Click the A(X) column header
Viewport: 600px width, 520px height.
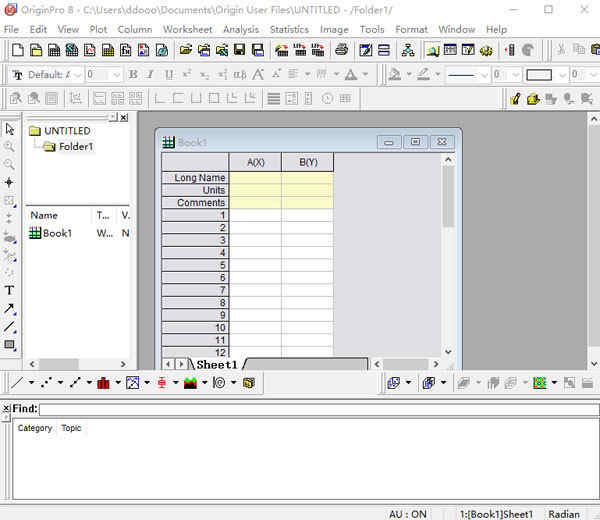pos(255,162)
